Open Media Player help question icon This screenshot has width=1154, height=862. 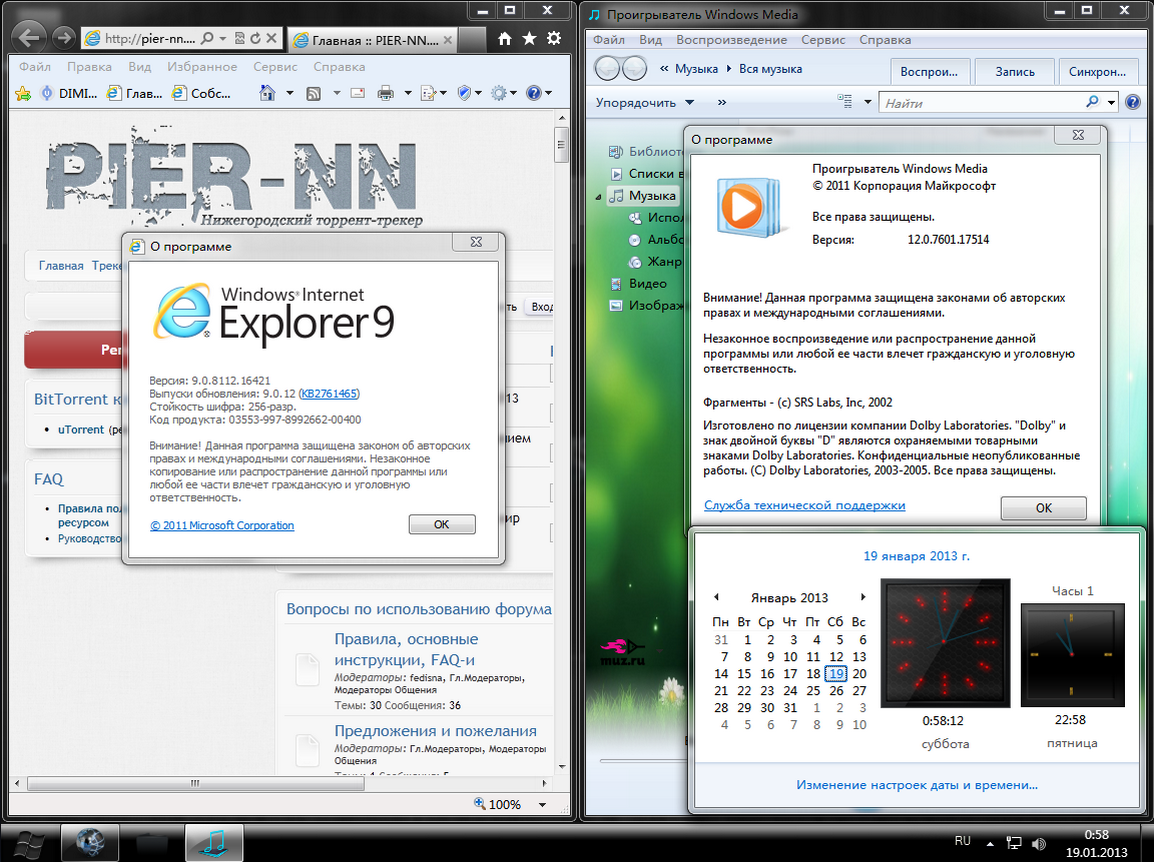point(1133,102)
